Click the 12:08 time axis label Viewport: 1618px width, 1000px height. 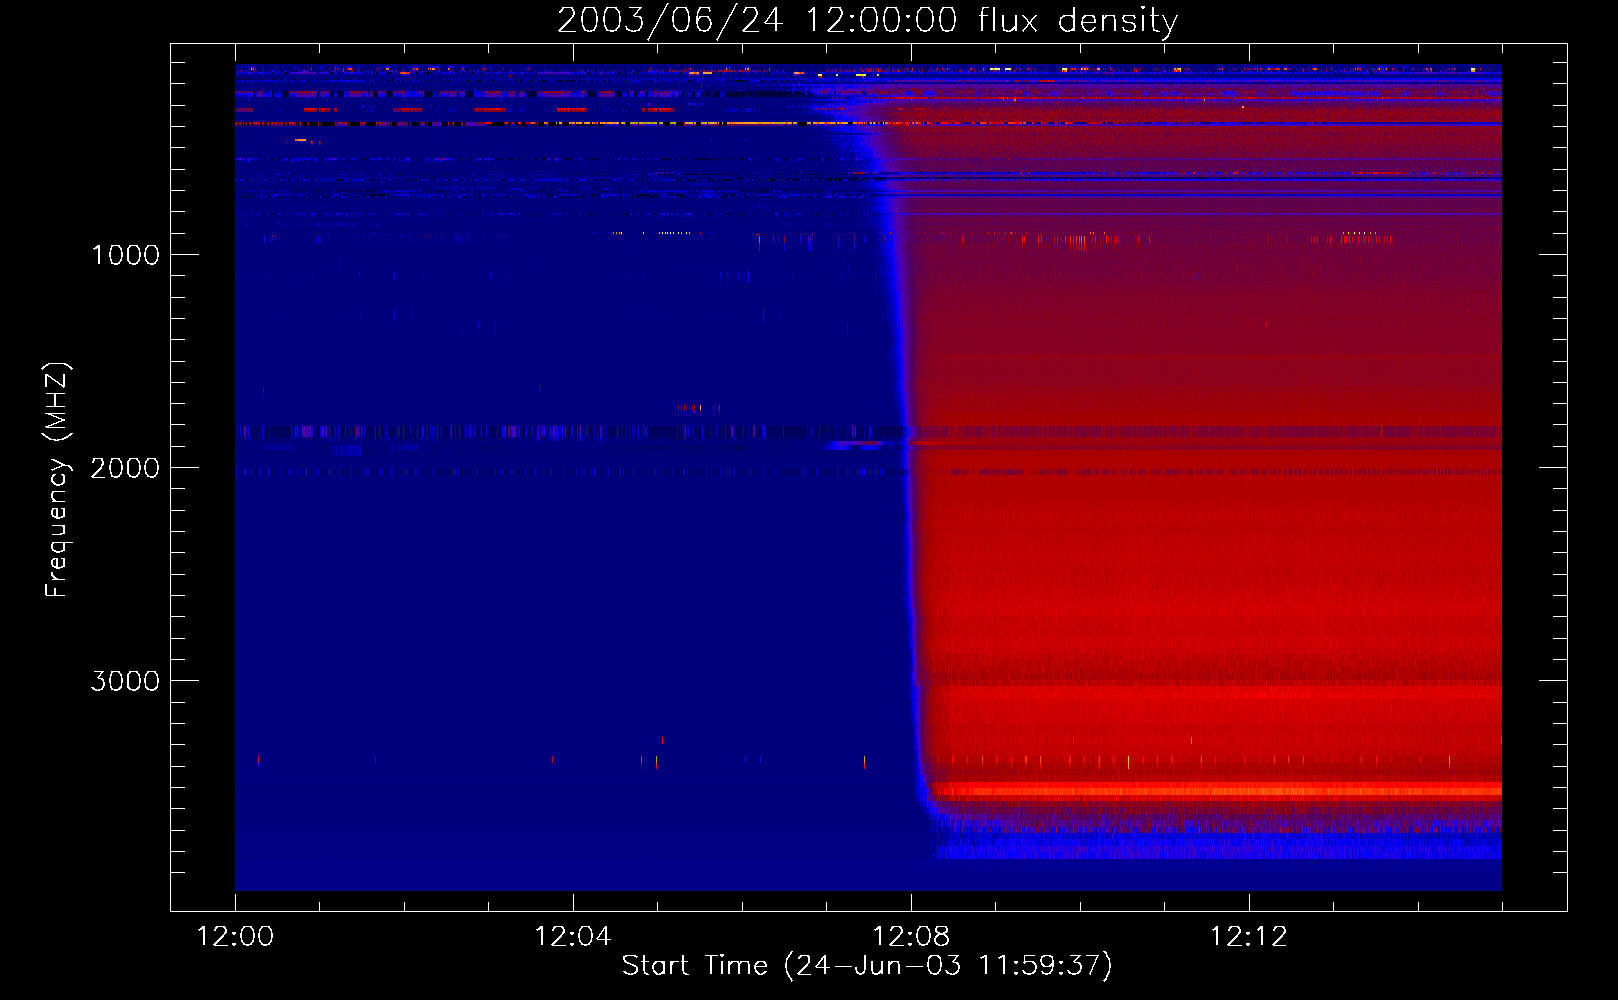point(911,937)
